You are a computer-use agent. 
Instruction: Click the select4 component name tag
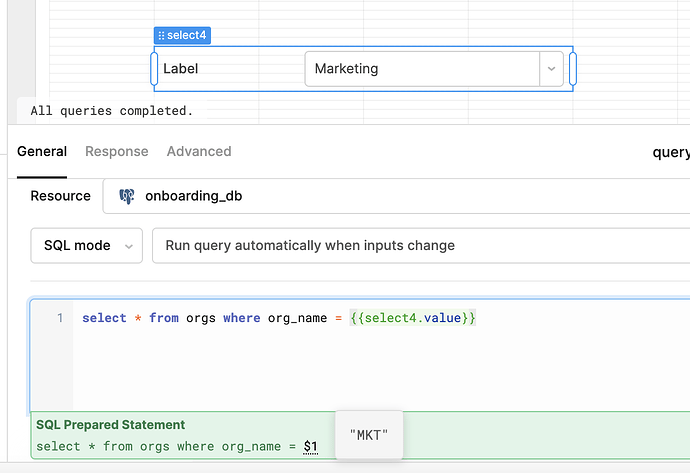[x=182, y=35]
